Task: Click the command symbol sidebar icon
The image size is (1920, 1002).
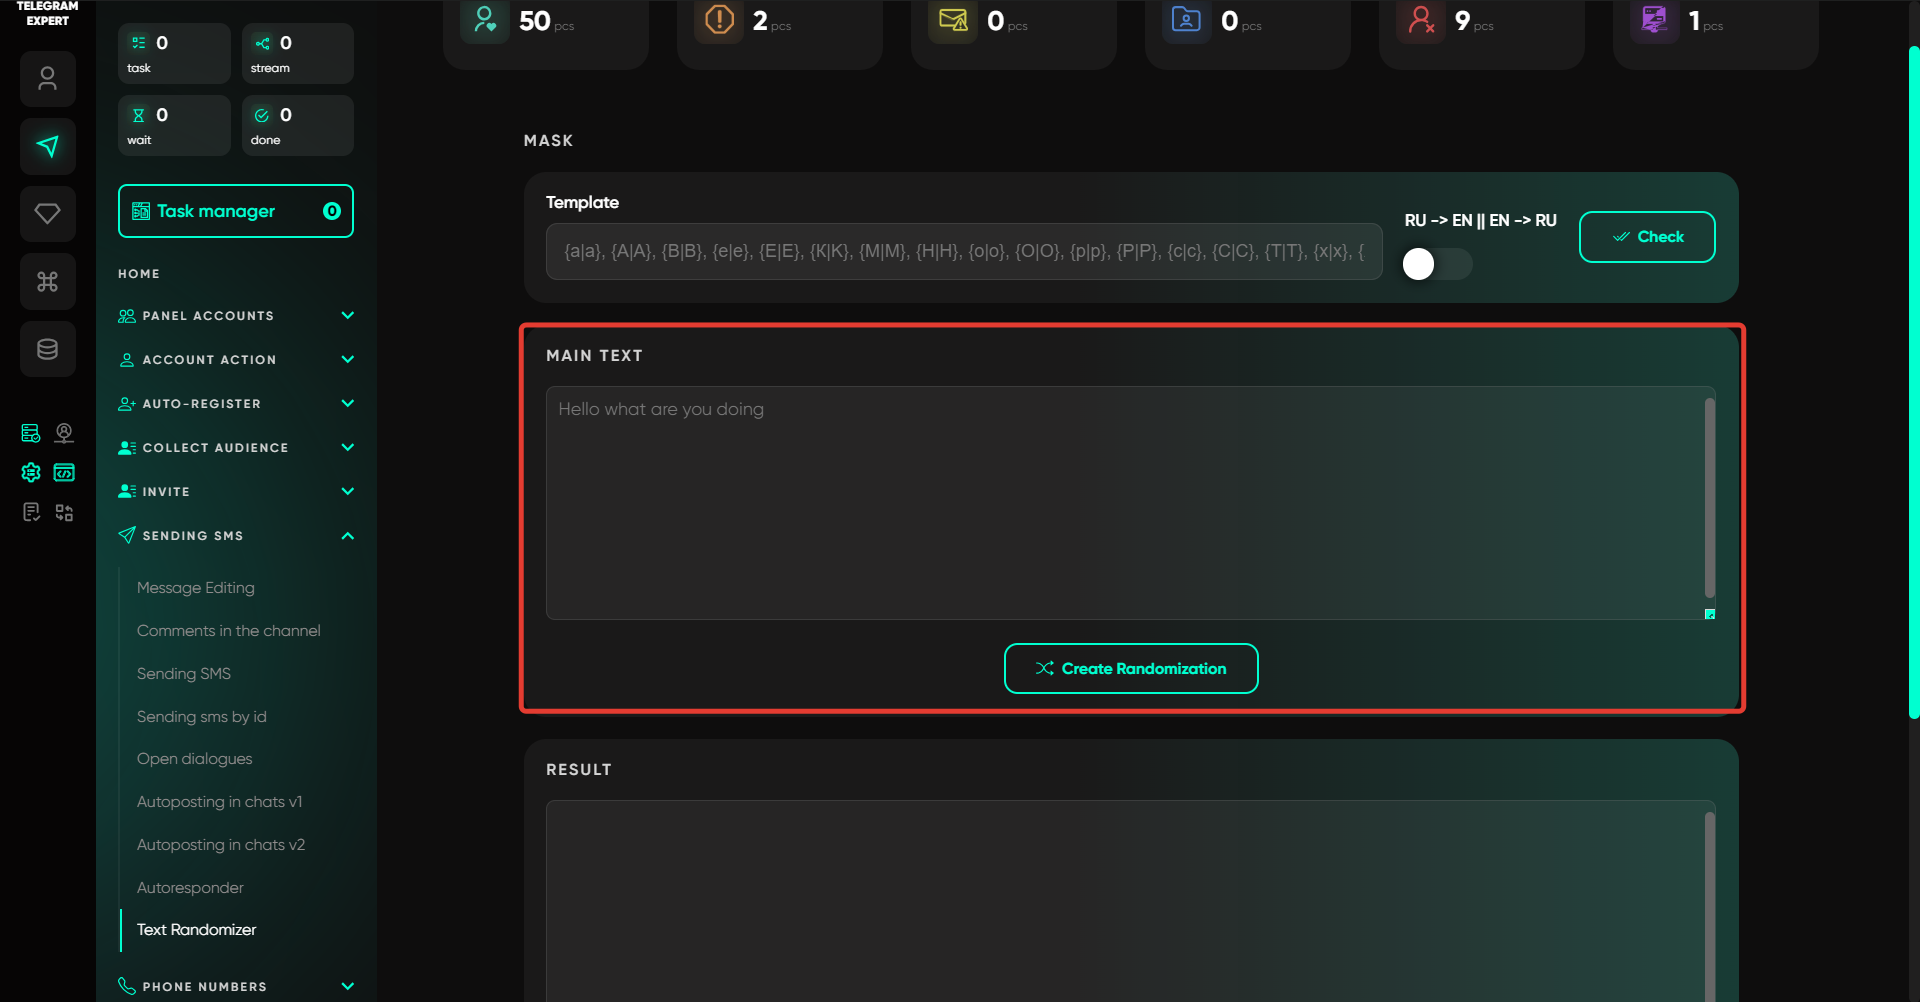Action: (x=47, y=282)
